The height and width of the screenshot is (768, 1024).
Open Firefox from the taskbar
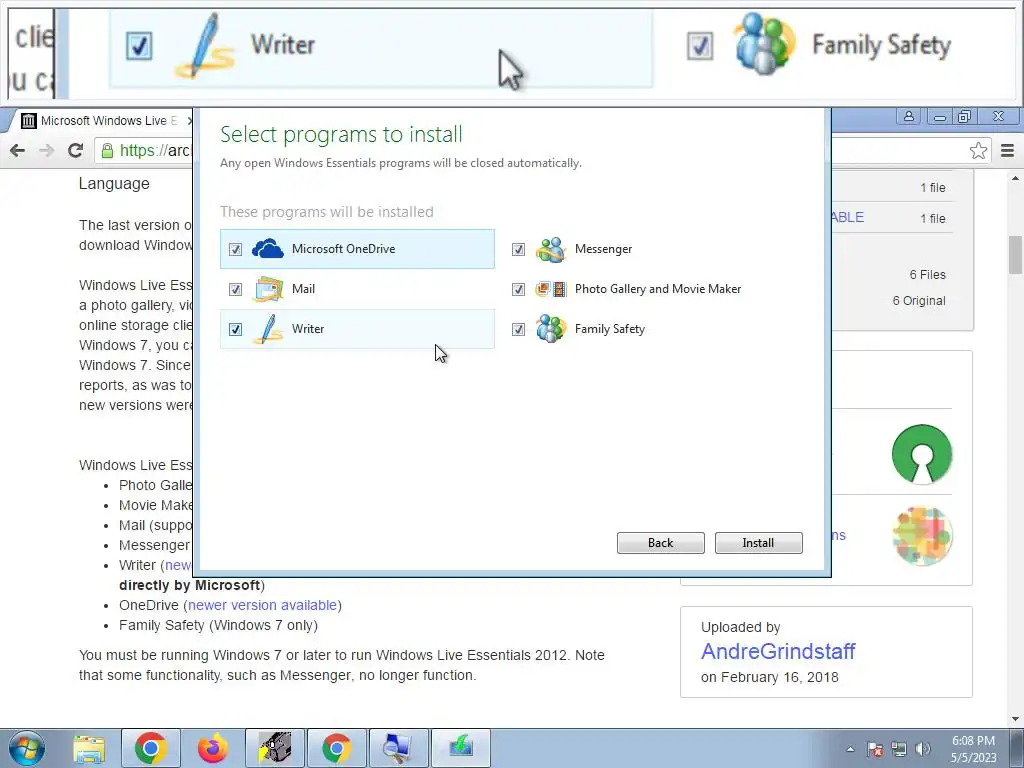(x=213, y=748)
